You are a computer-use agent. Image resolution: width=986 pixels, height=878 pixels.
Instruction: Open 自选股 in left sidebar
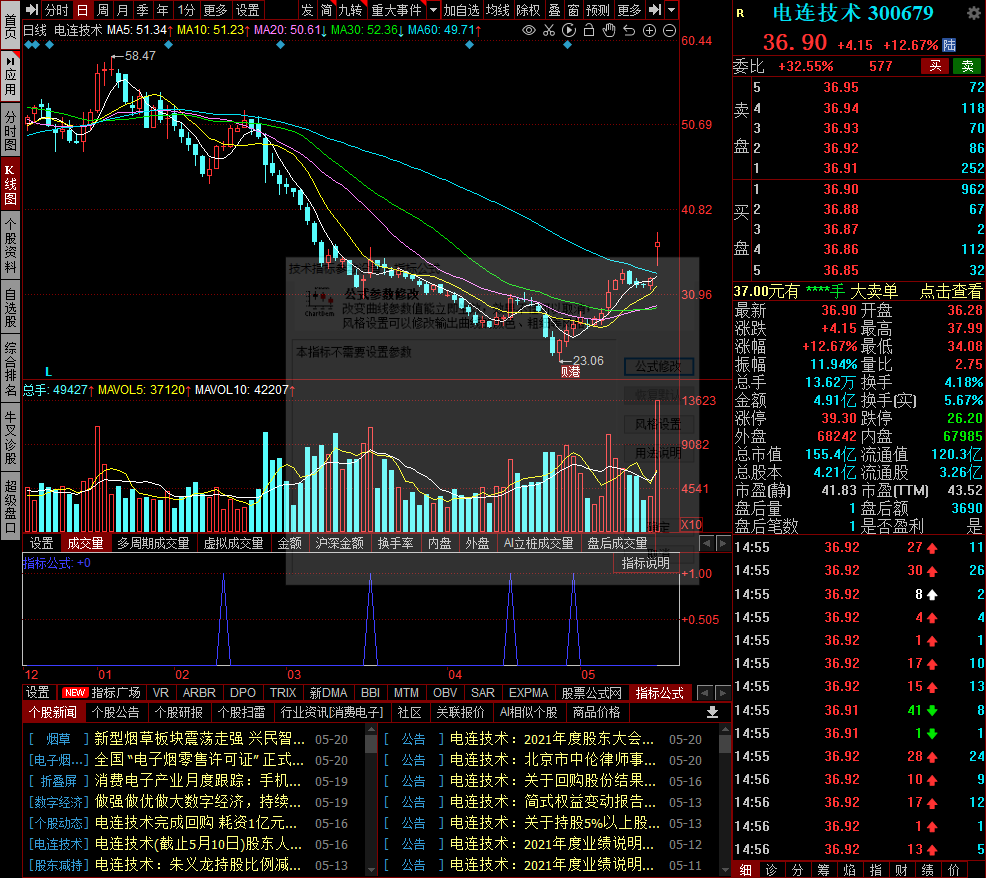[10, 308]
